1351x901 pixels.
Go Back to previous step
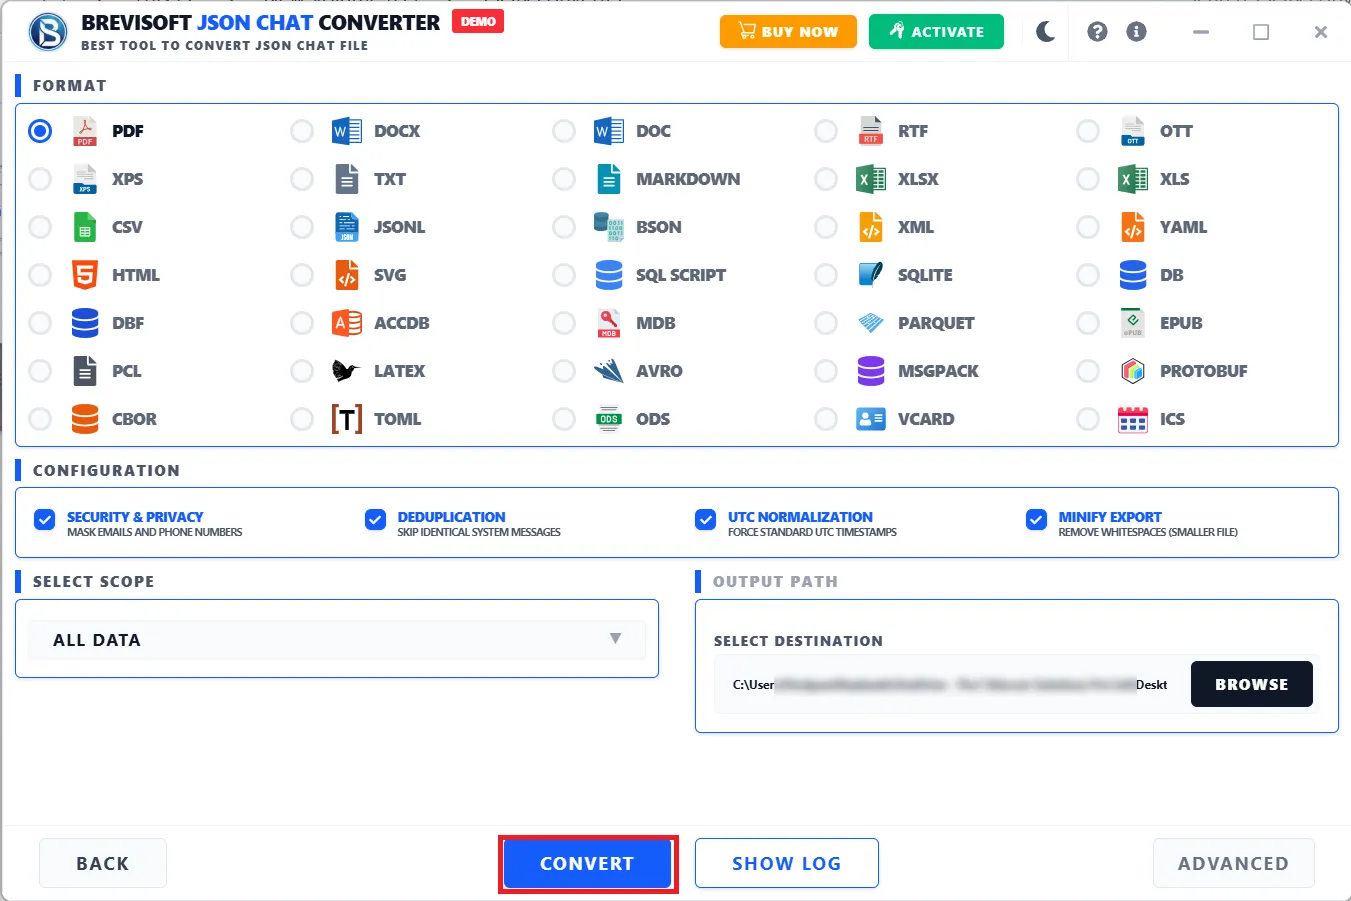click(x=103, y=863)
